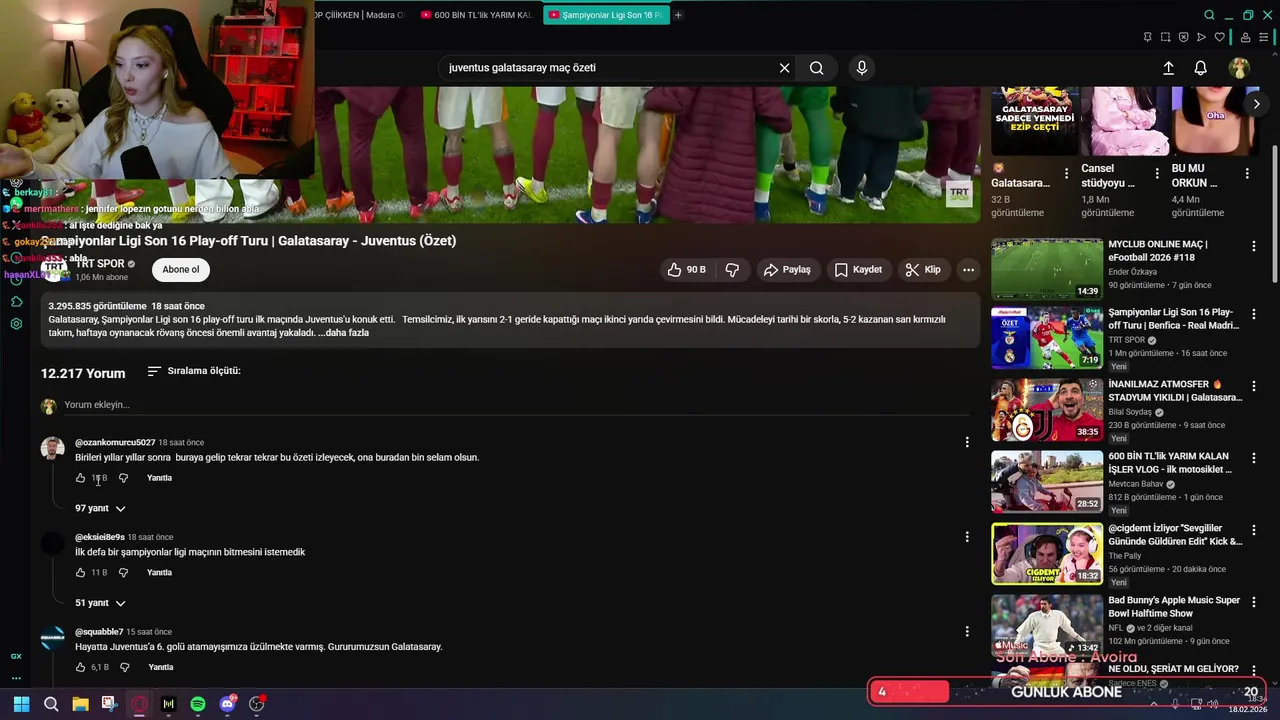This screenshot has width=1280, height=720.
Task: Click the Klip clip button
Action: point(923,270)
